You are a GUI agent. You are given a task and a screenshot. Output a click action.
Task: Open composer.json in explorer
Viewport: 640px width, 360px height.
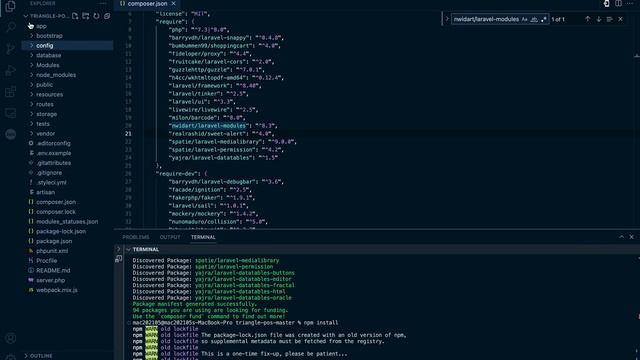pyautogui.click(x=56, y=202)
